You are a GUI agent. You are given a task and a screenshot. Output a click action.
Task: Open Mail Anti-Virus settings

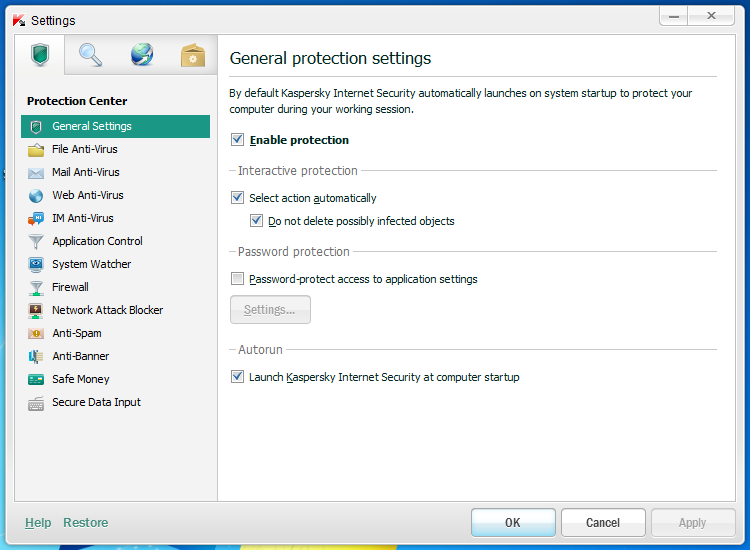pos(115,172)
